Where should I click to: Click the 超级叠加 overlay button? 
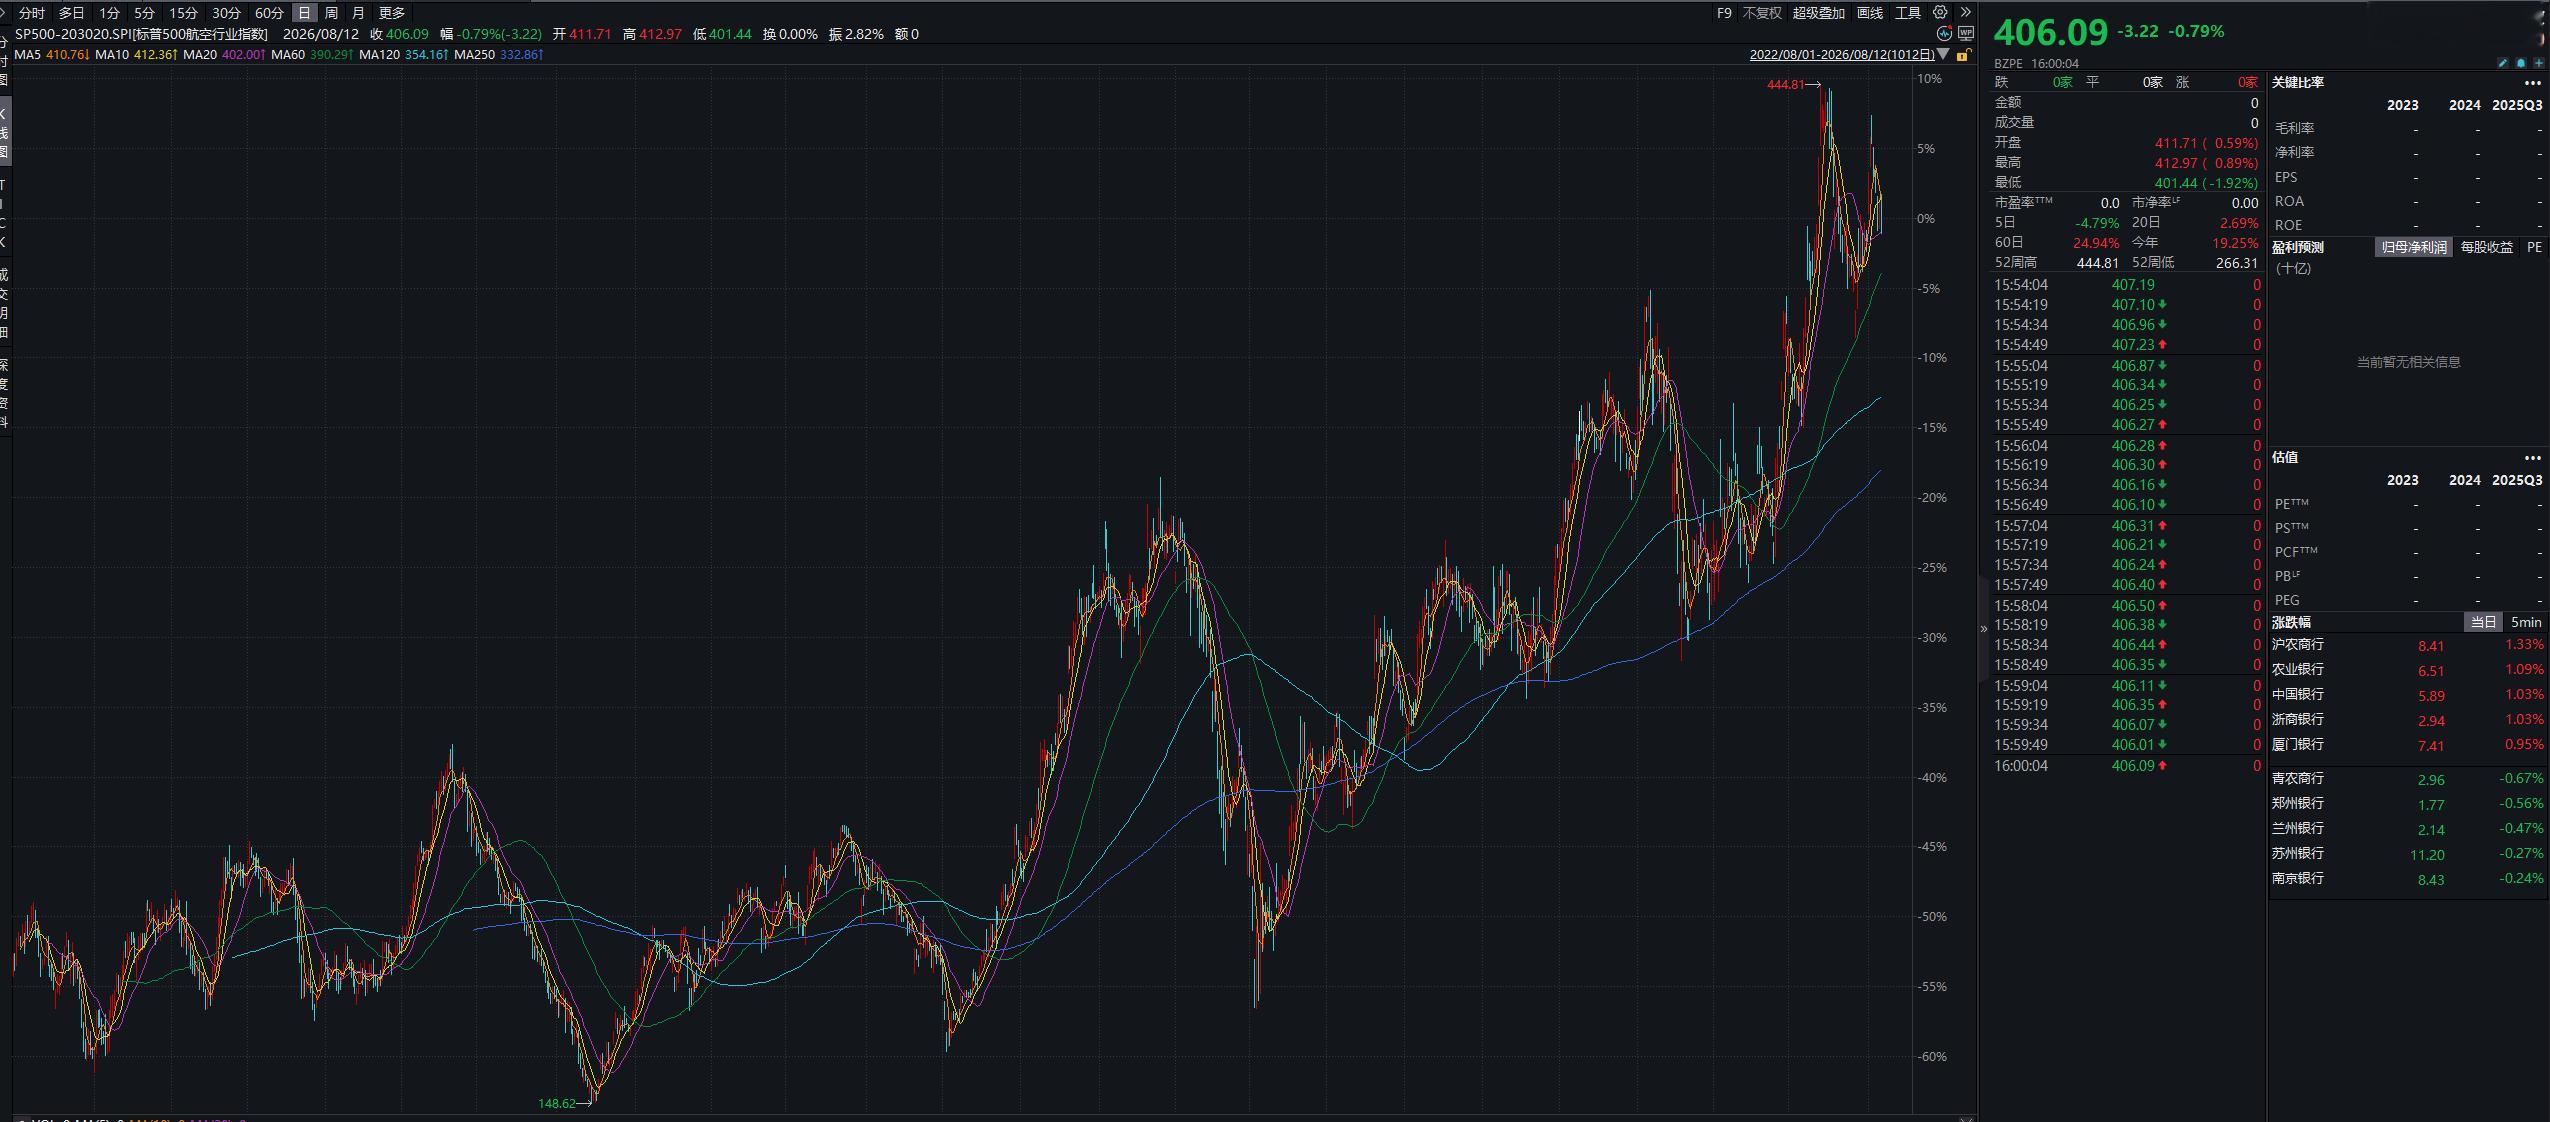coord(1818,13)
